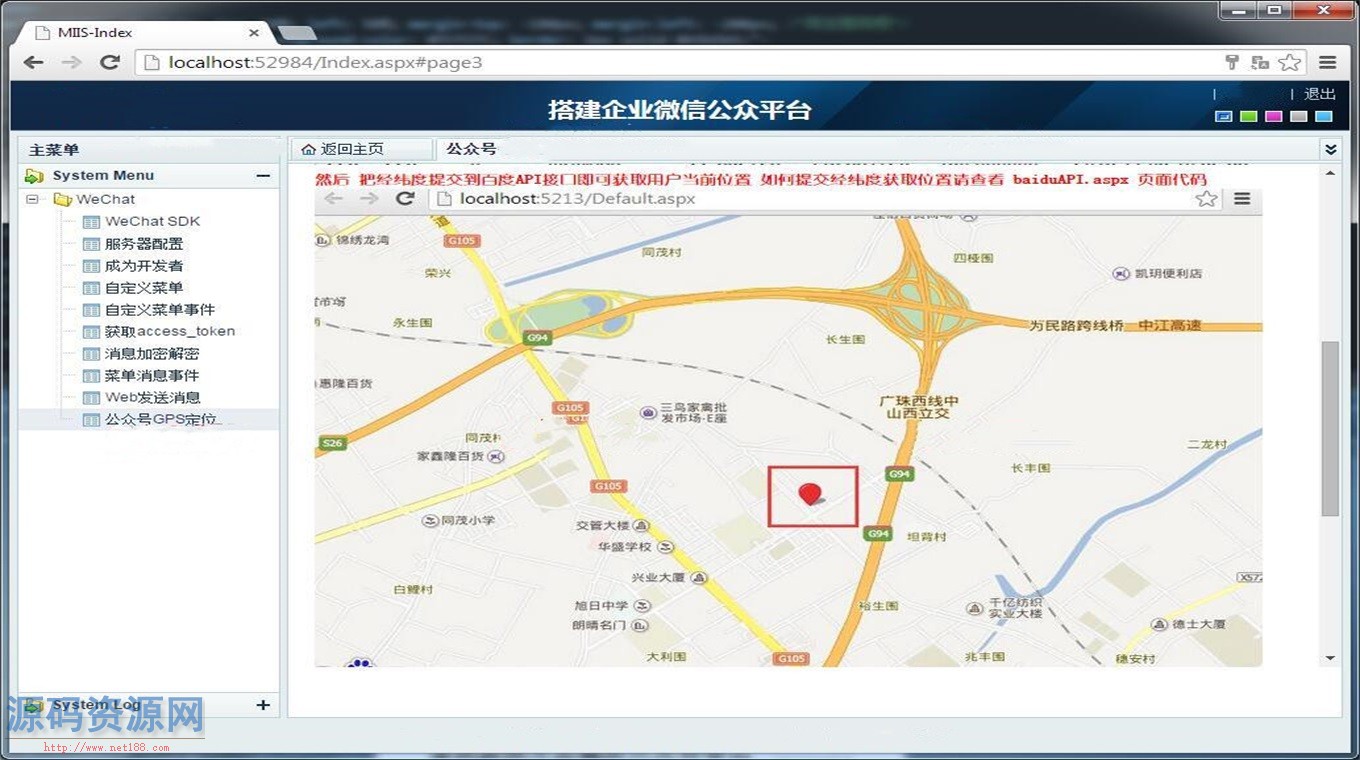Screen dimensions: 1360x760
Task: Click the System Menu title text
Action: point(103,175)
